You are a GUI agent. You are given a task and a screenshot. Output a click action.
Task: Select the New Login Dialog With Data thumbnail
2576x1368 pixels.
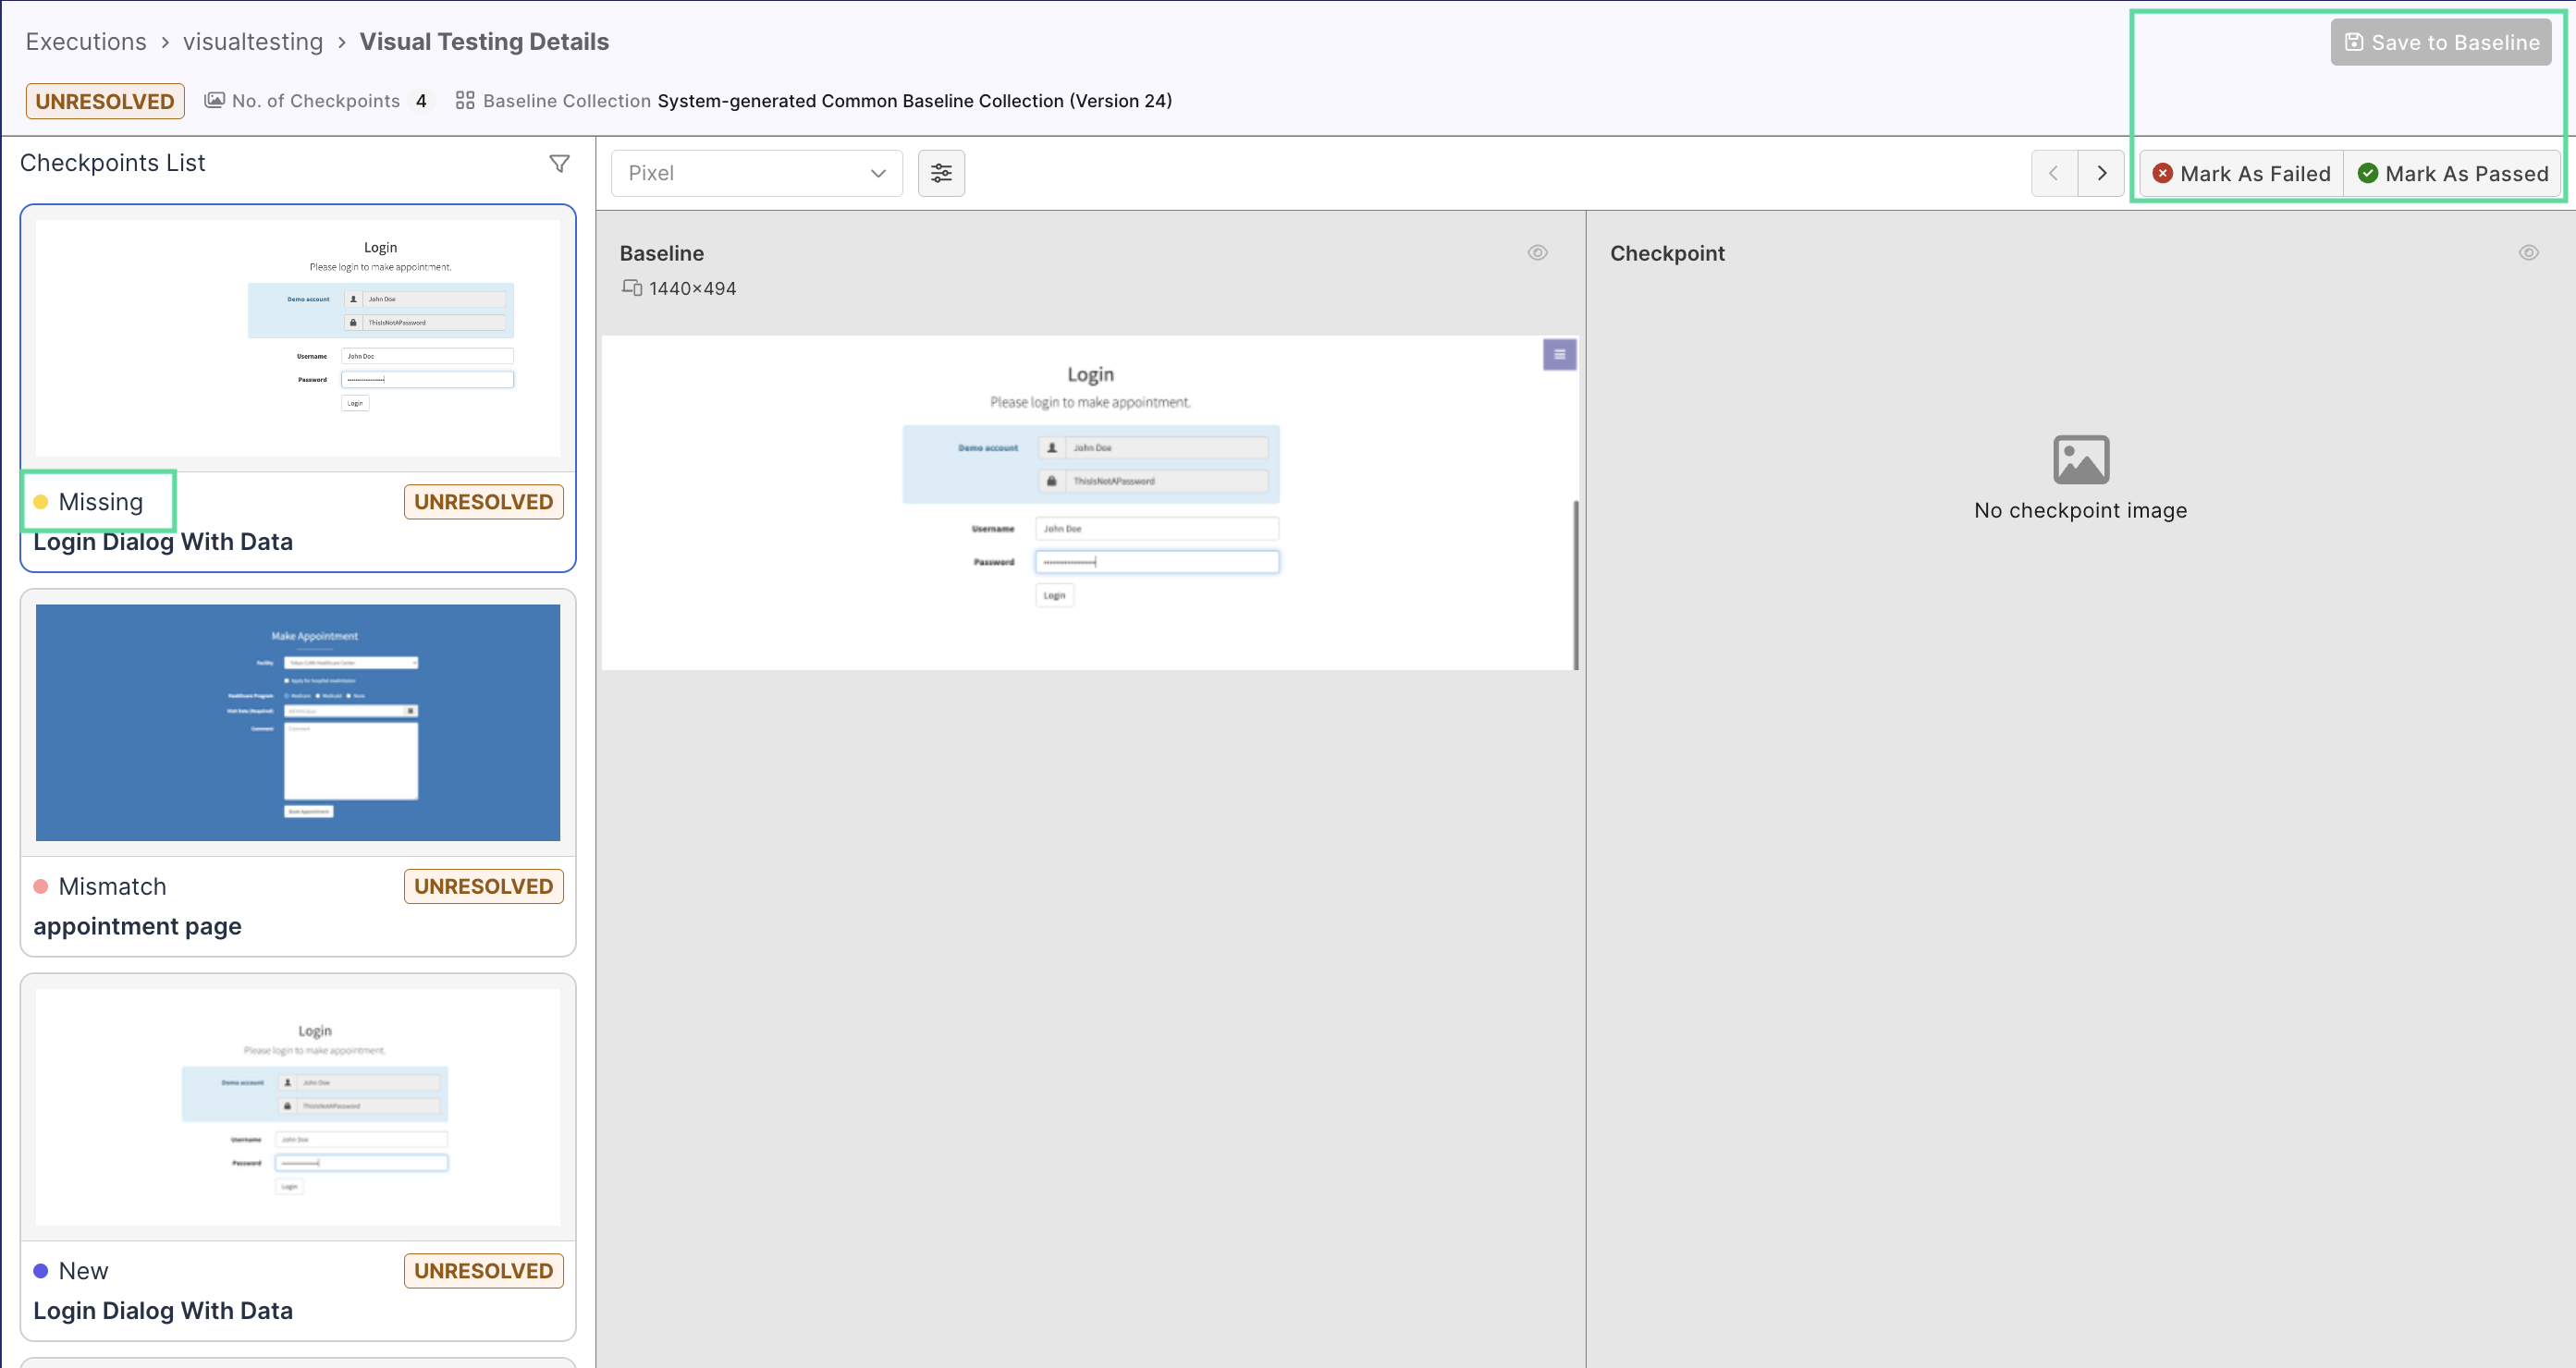(297, 1106)
